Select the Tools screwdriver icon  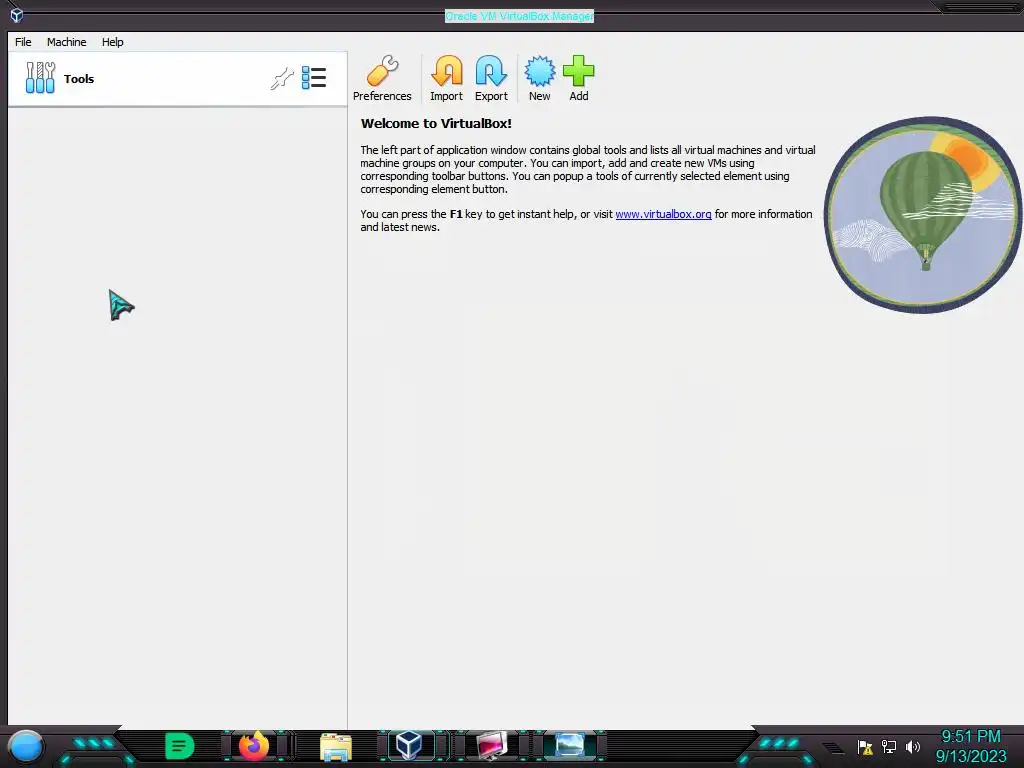tap(40, 78)
